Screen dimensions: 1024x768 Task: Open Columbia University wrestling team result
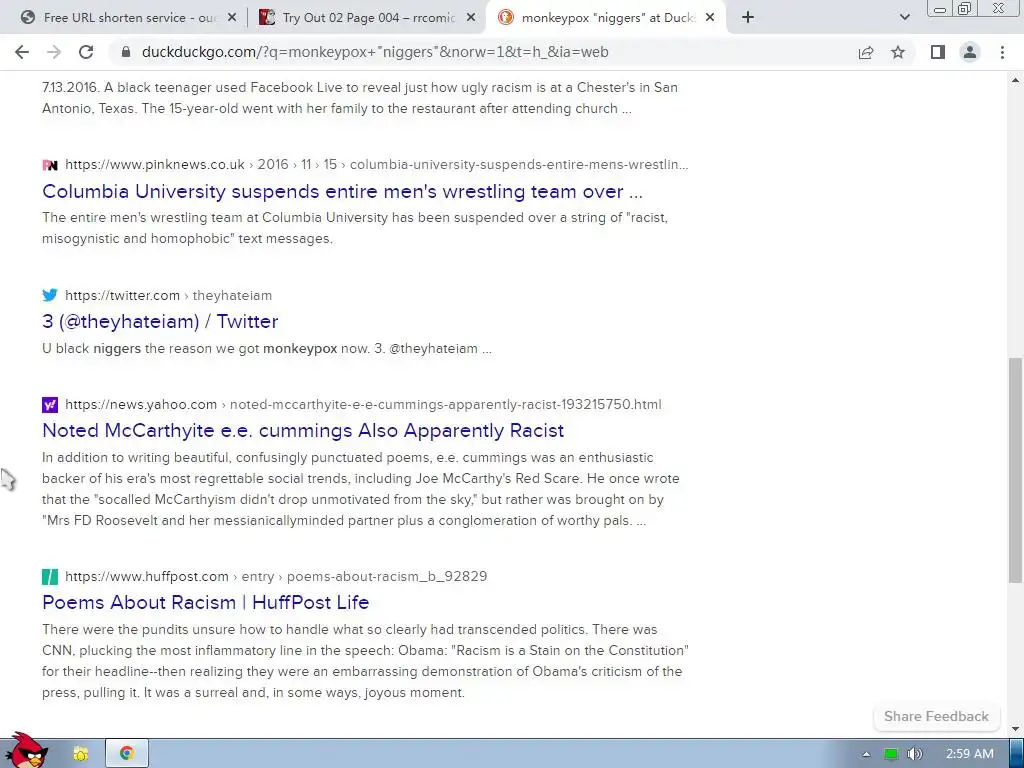pyautogui.click(x=342, y=191)
